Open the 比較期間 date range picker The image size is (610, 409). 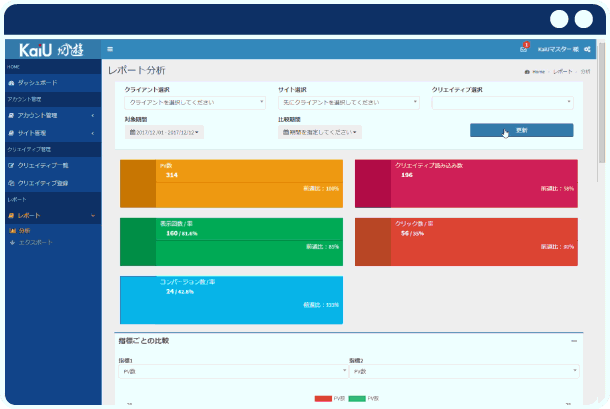click(x=319, y=131)
